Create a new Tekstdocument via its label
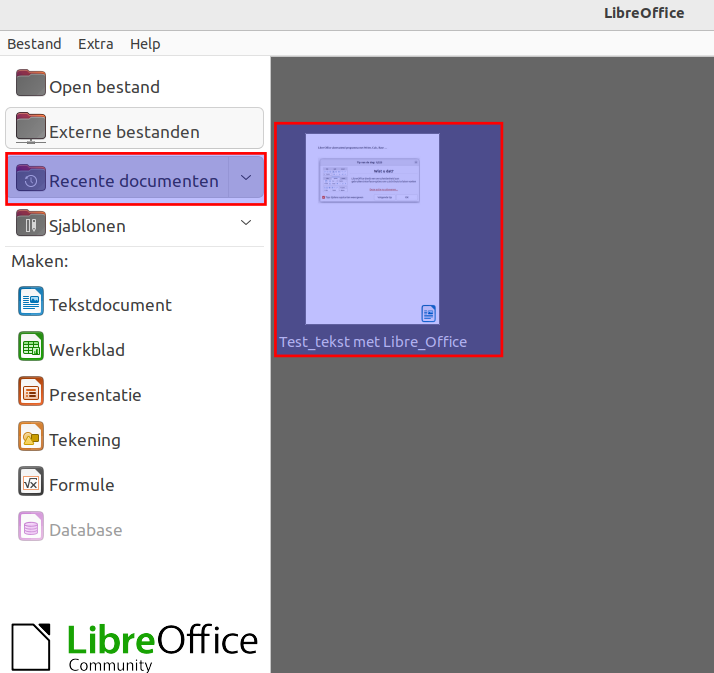 [110, 305]
